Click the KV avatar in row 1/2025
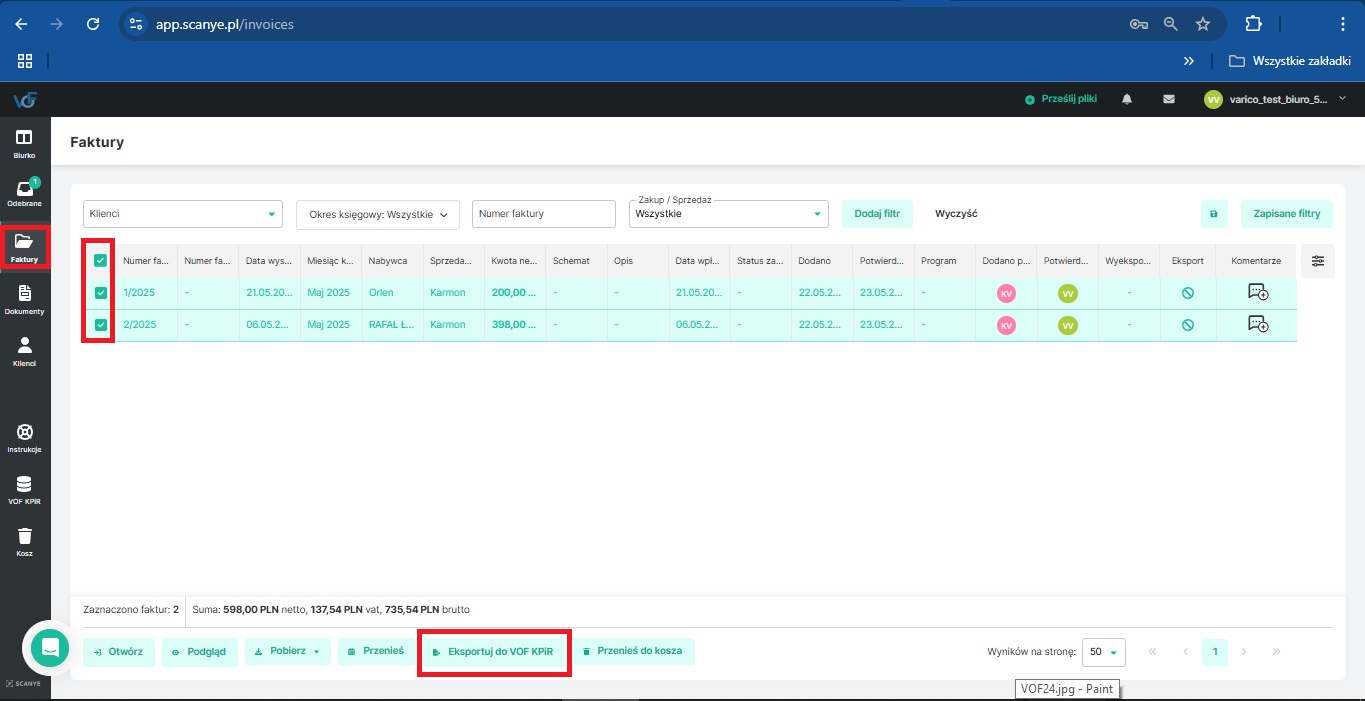The image size is (1365, 701). coord(1006,294)
